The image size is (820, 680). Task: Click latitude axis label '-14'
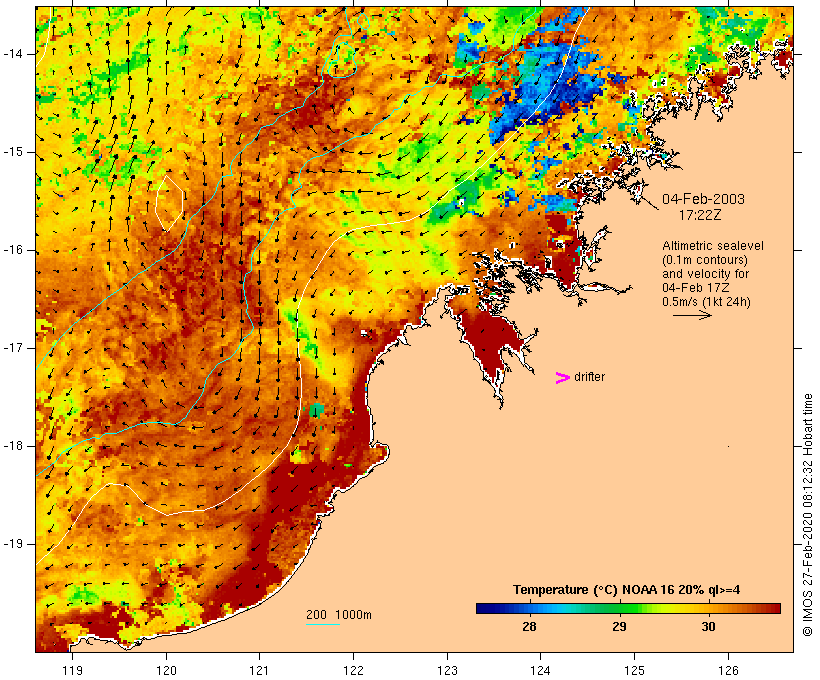point(12,54)
